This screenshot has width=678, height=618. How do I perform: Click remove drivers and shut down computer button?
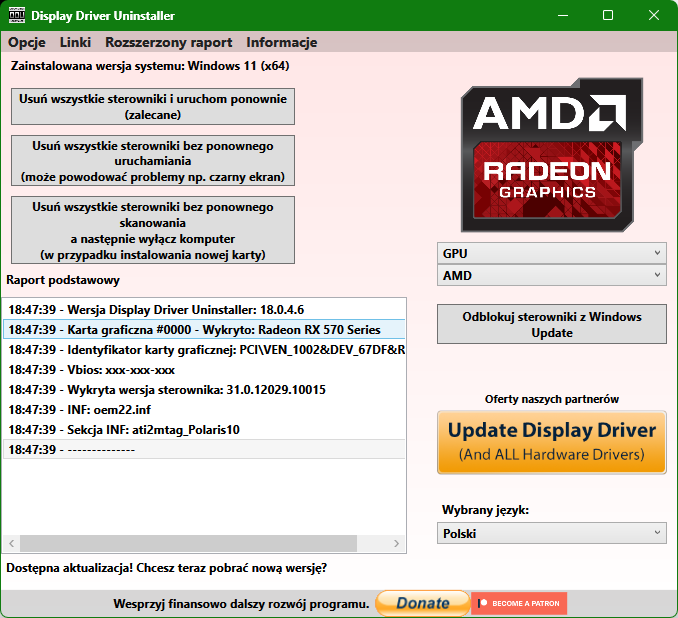(153, 230)
